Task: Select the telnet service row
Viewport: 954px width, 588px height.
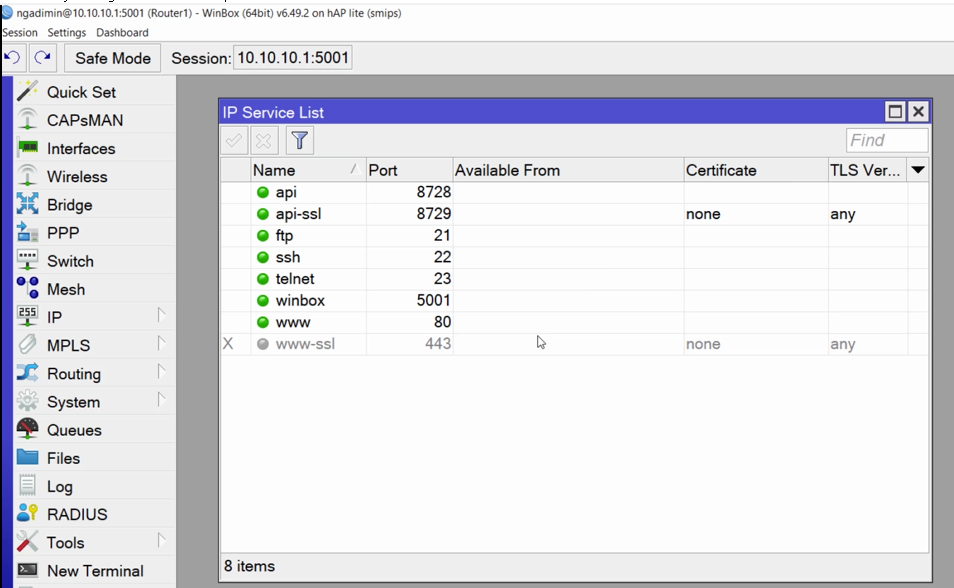Action: (x=574, y=279)
